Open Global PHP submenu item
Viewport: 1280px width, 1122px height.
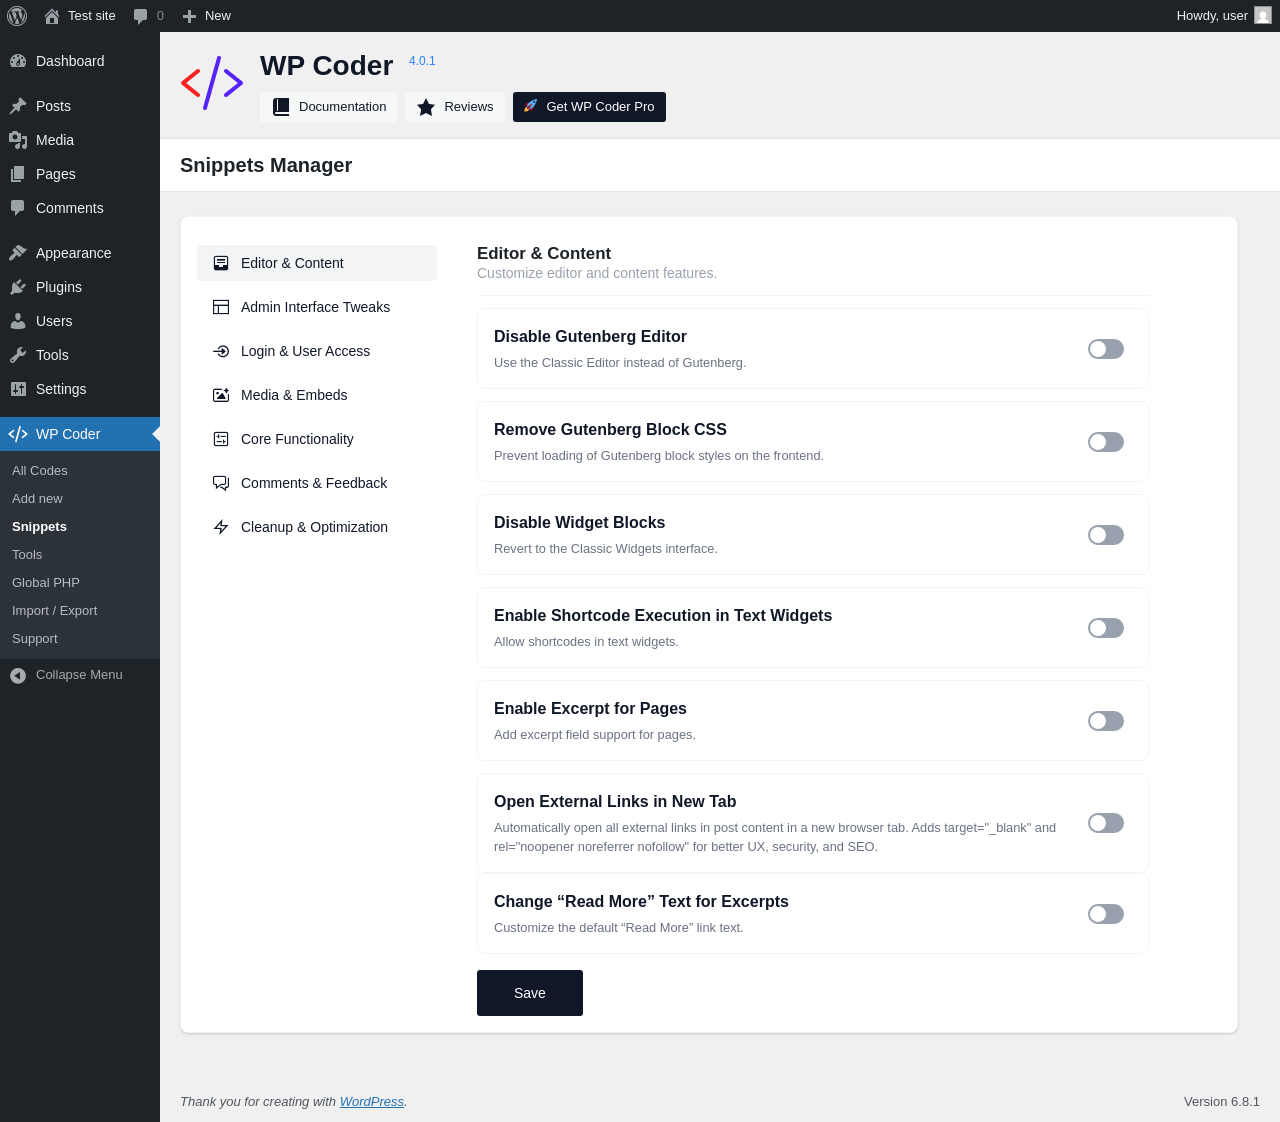pyautogui.click(x=80, y=583)
